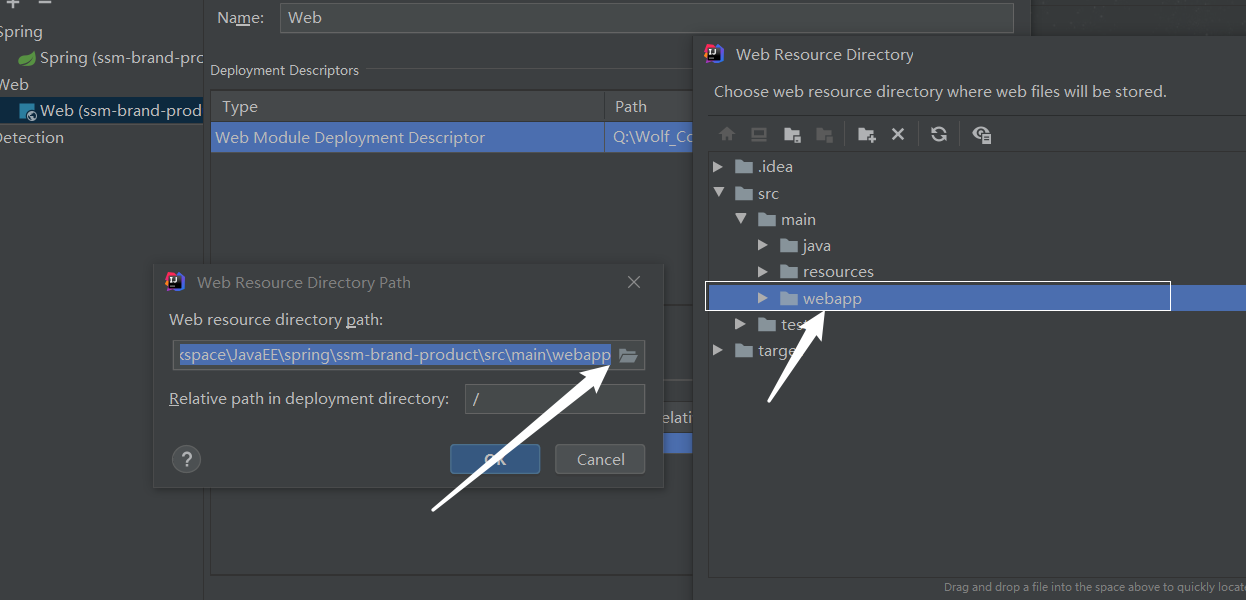Toggle show hidden files and directories icon
The height and width of the screenshot is (600, 1246).
pyautogui.click(x=981, y=134)
